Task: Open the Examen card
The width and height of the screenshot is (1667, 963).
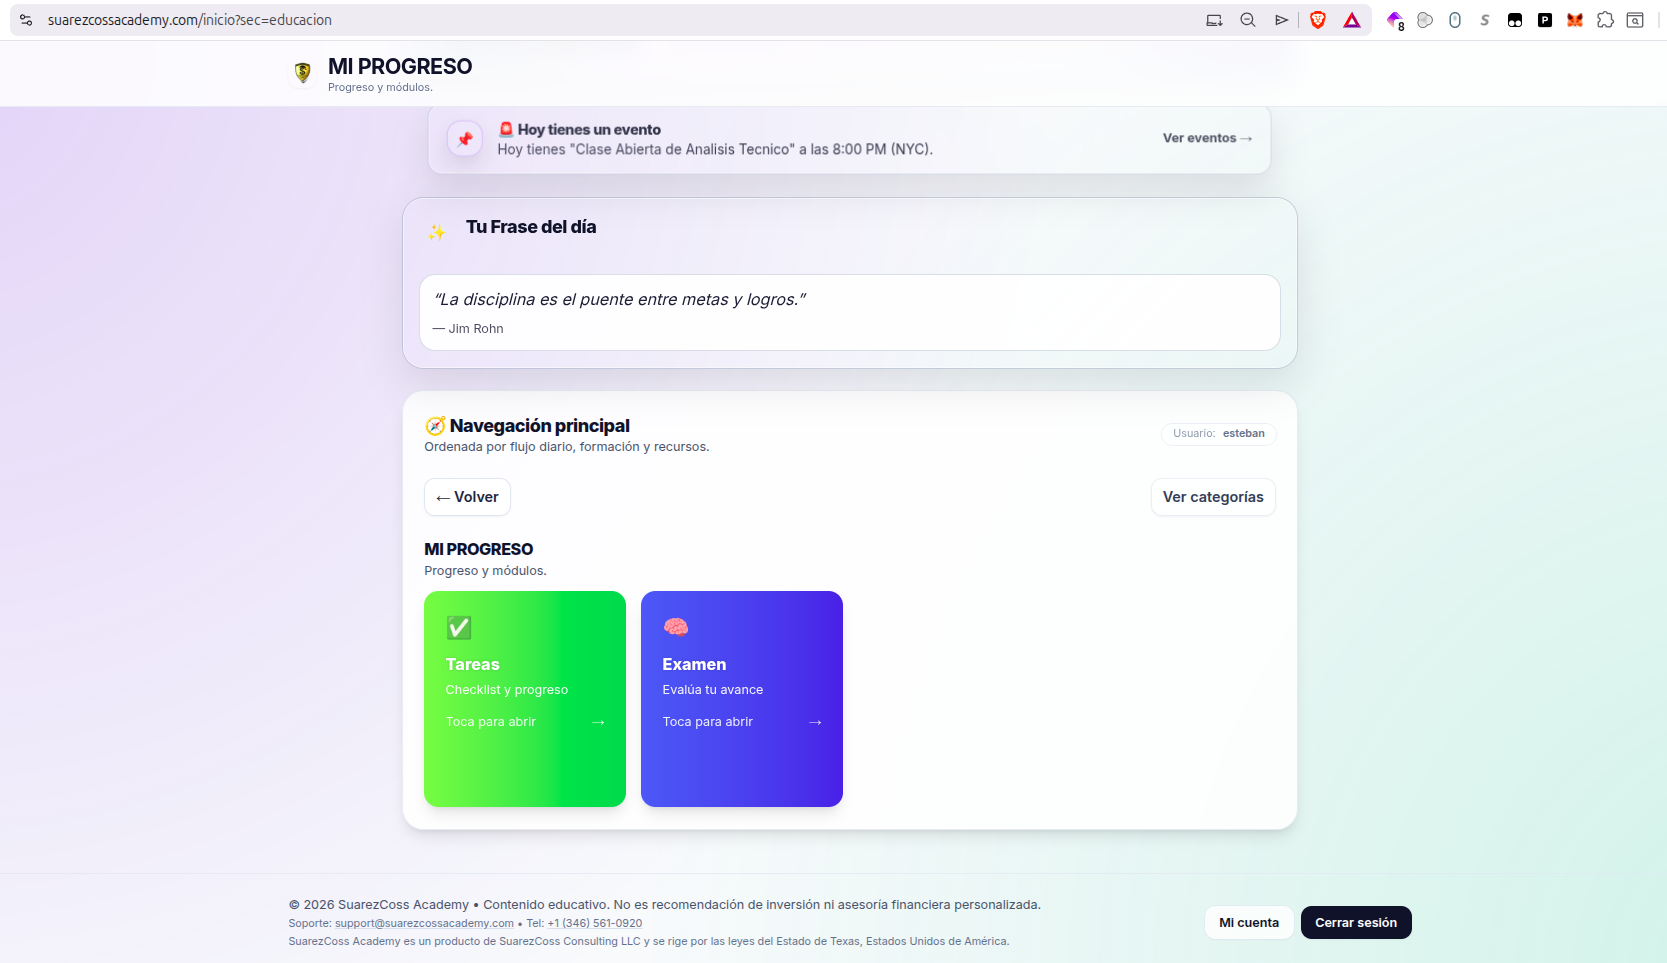Action: [x=741, y=698]
